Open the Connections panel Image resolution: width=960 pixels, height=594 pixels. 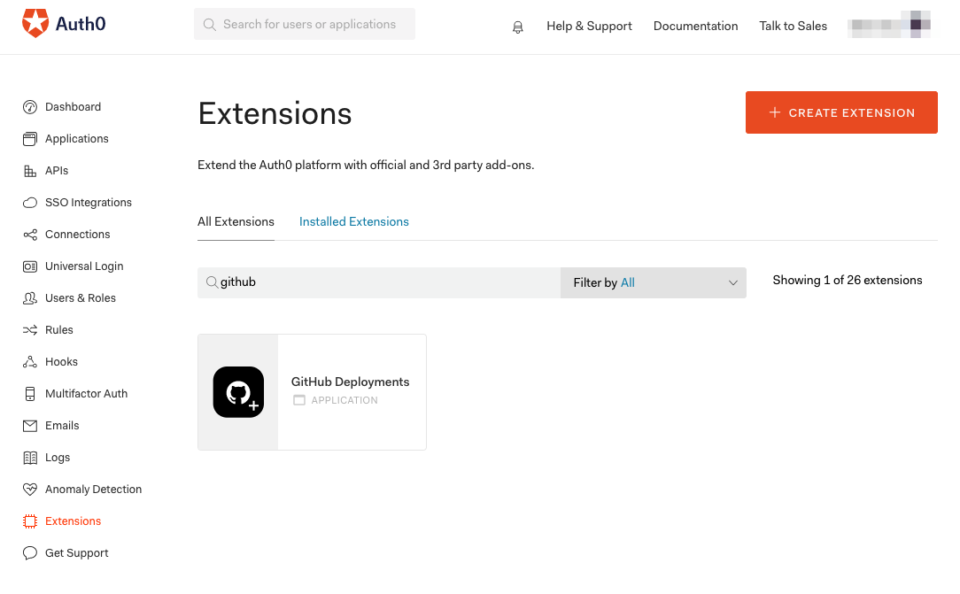pos(76,234)
